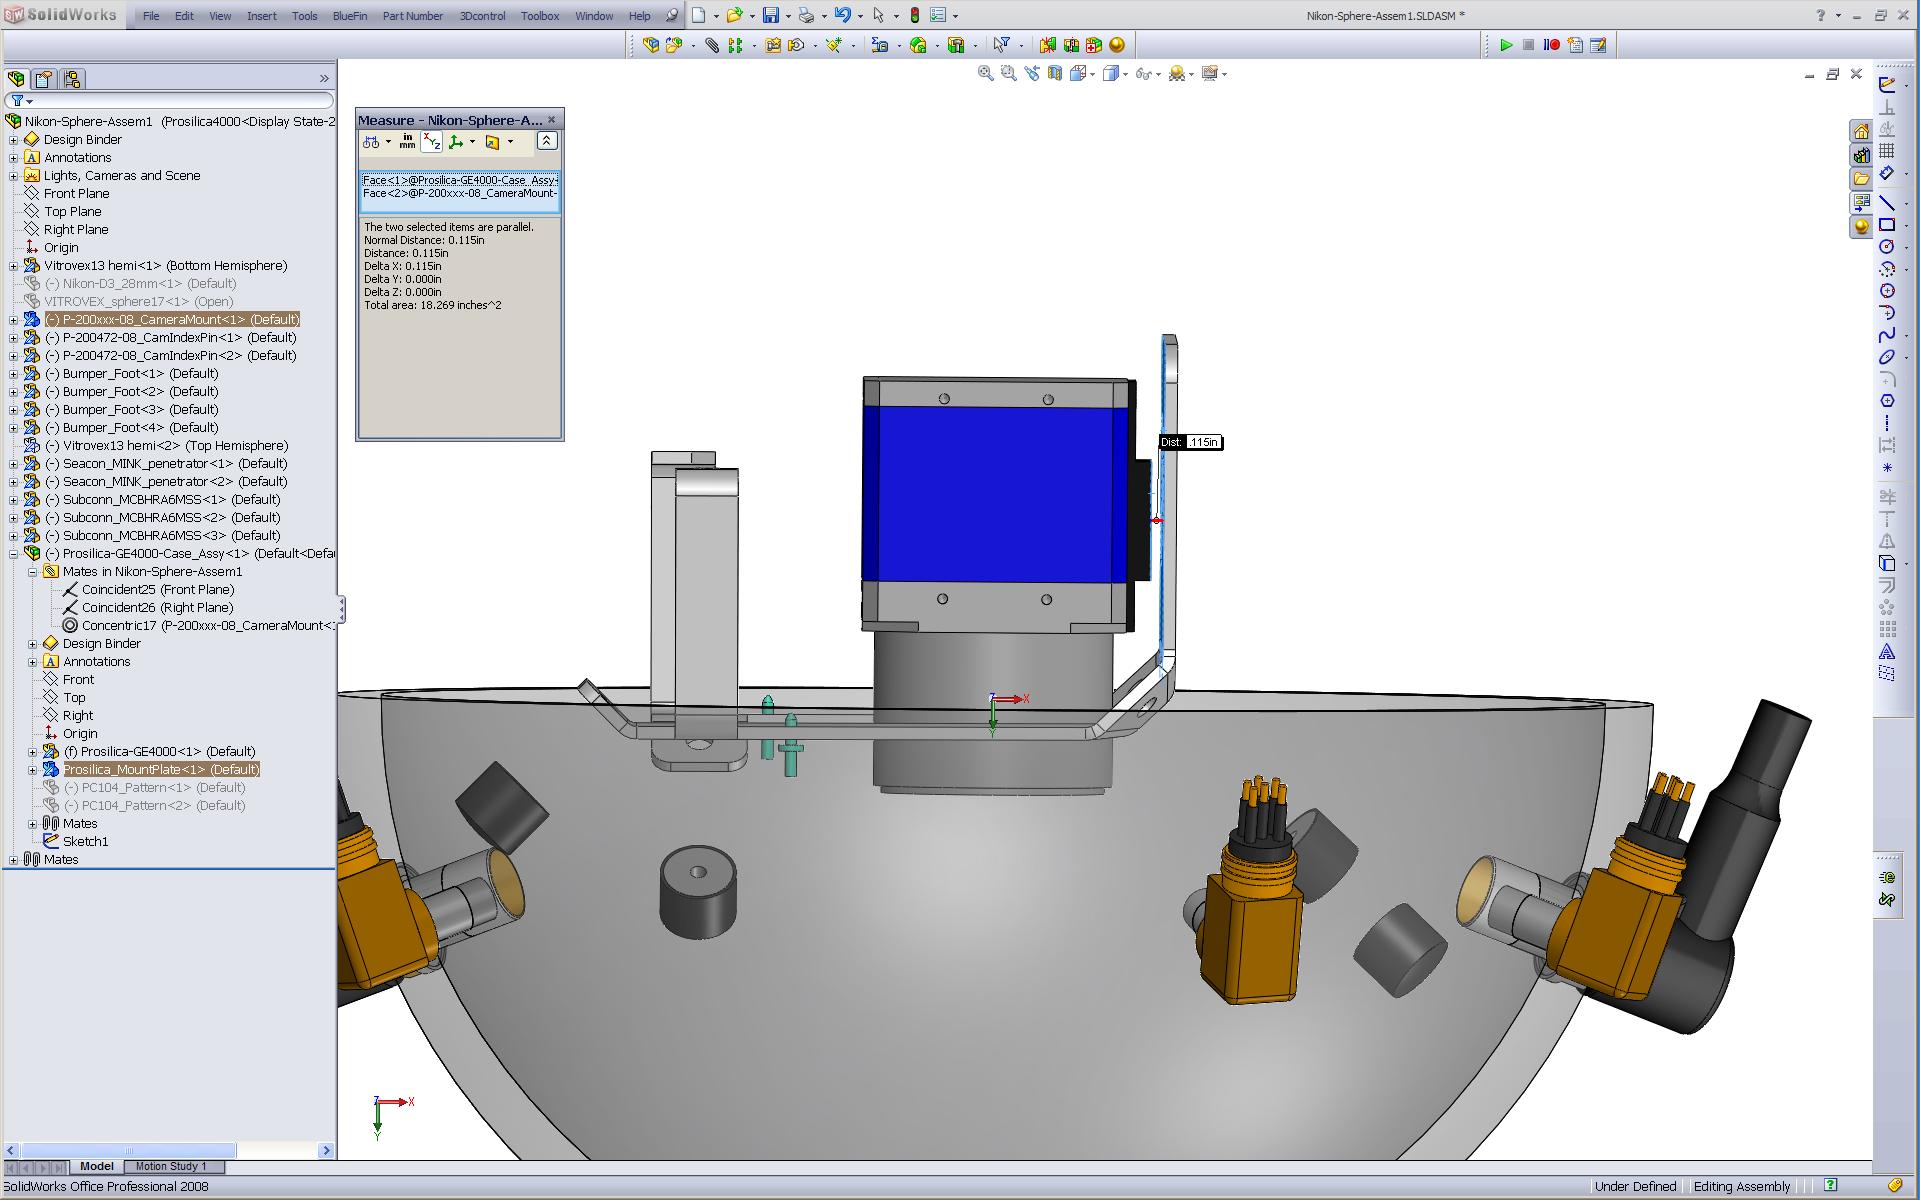This screenshot has width=1920, height=1200.
Task: Select Face<1> entry in the Measure selection box
Action: 460,180
